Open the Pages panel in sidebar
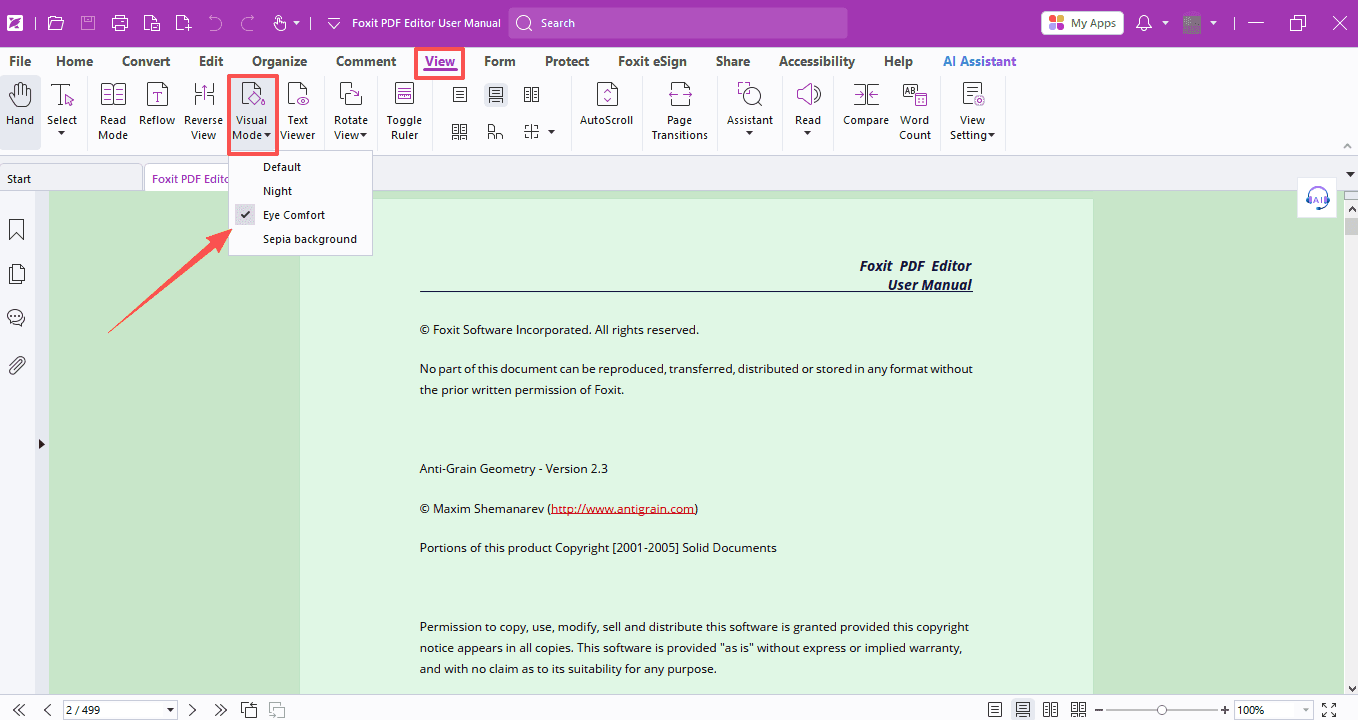1358x720 pixels. point(16,274)
